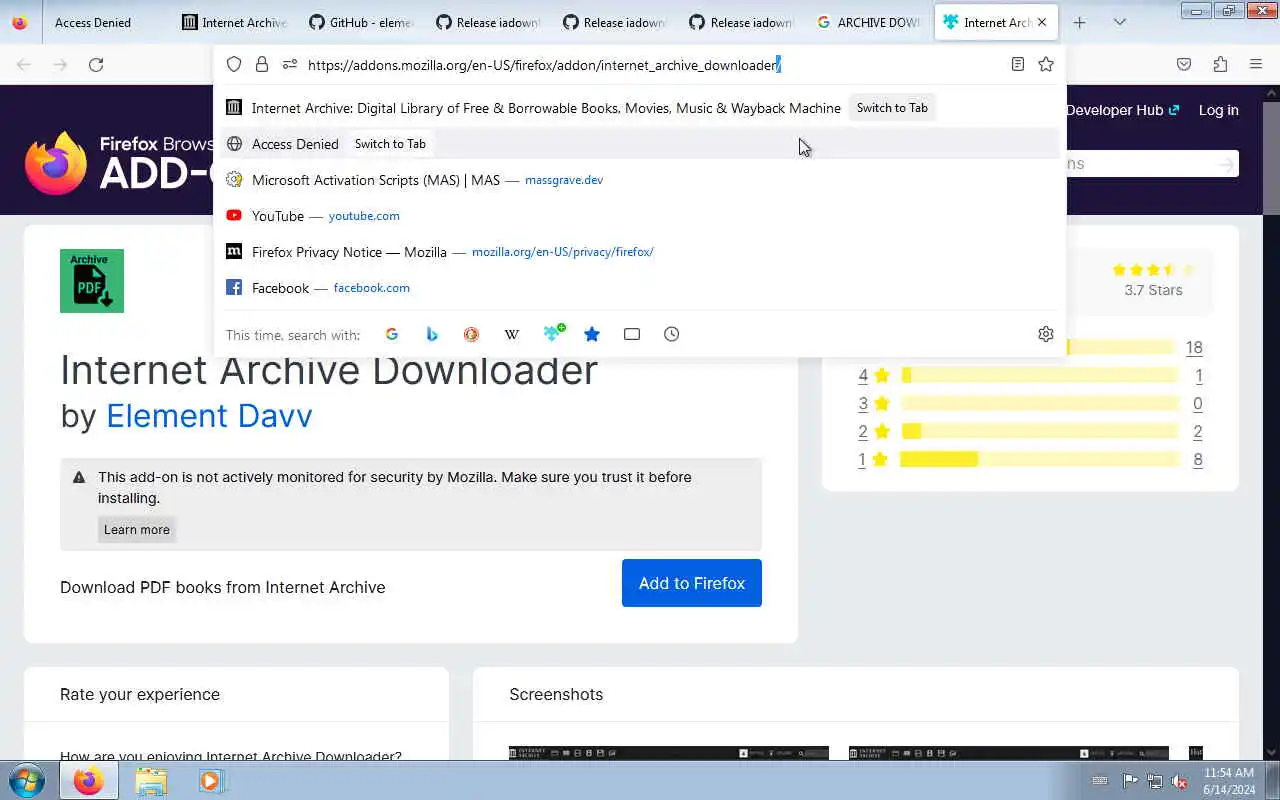Open search settings gear in dropdown
The height and width of the screenshot is (800, 1280).
(1046, 334)
